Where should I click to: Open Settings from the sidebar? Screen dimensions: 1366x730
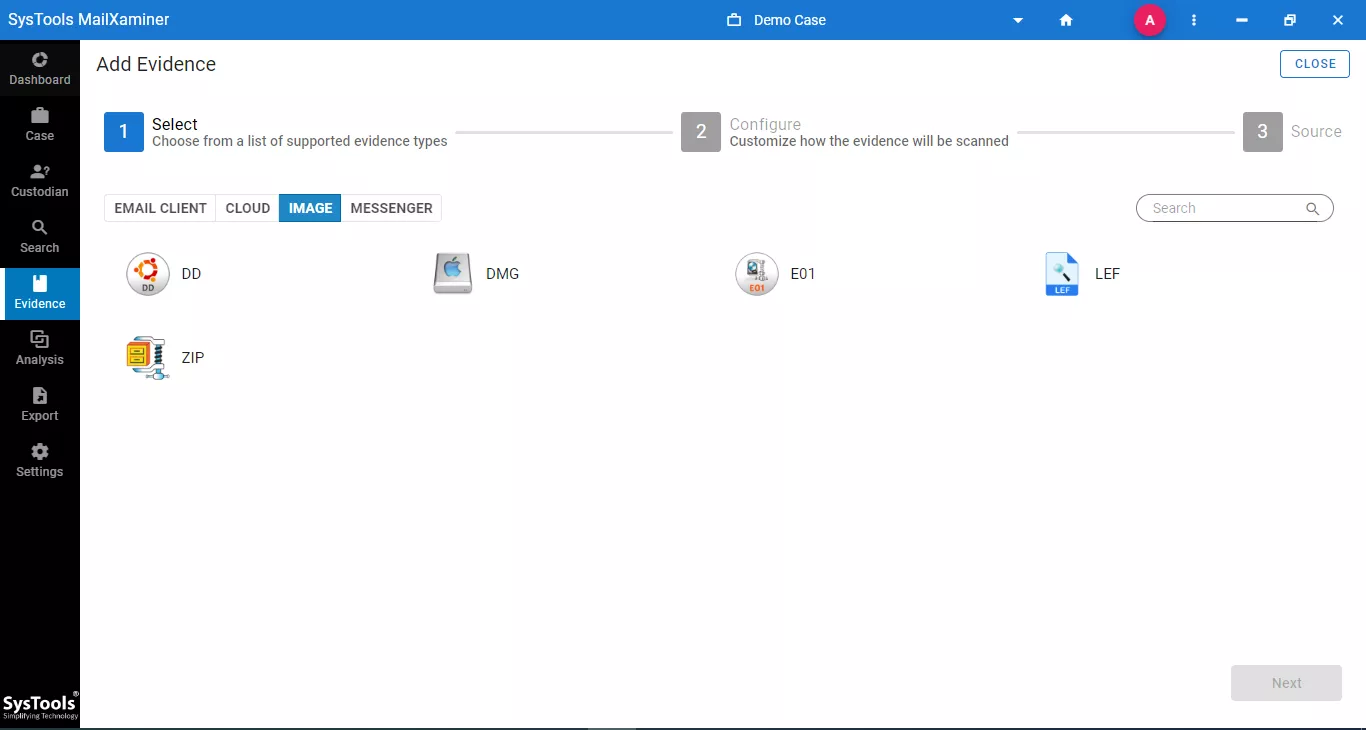click(40, 460)
